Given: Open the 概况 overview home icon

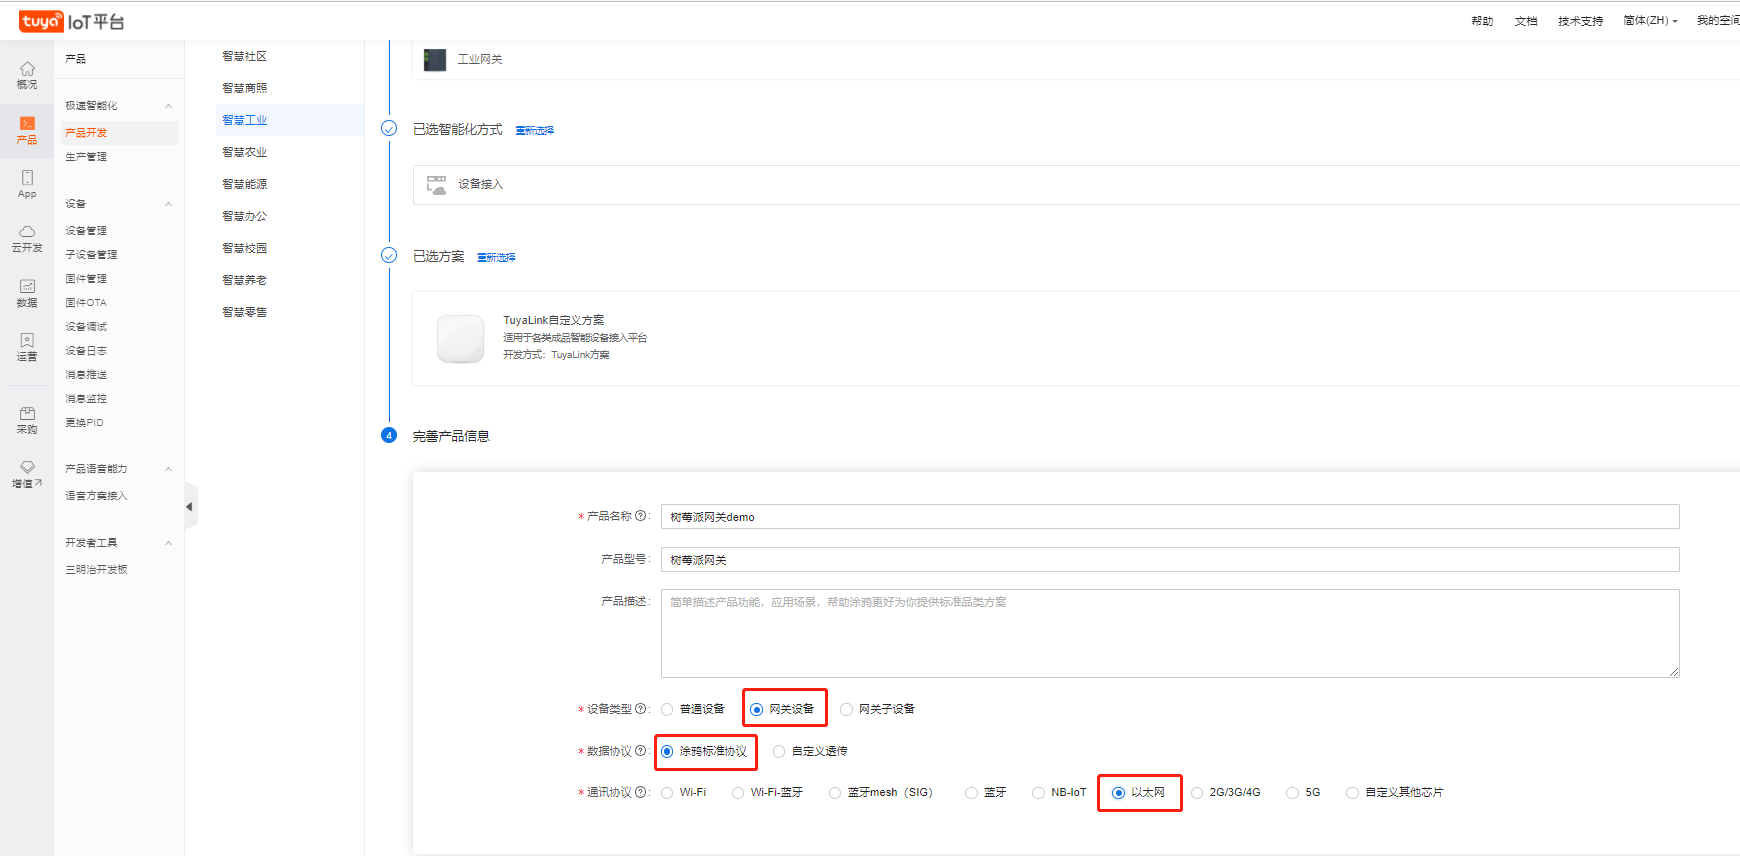Looking at the screenshot, I should point(27,69).
